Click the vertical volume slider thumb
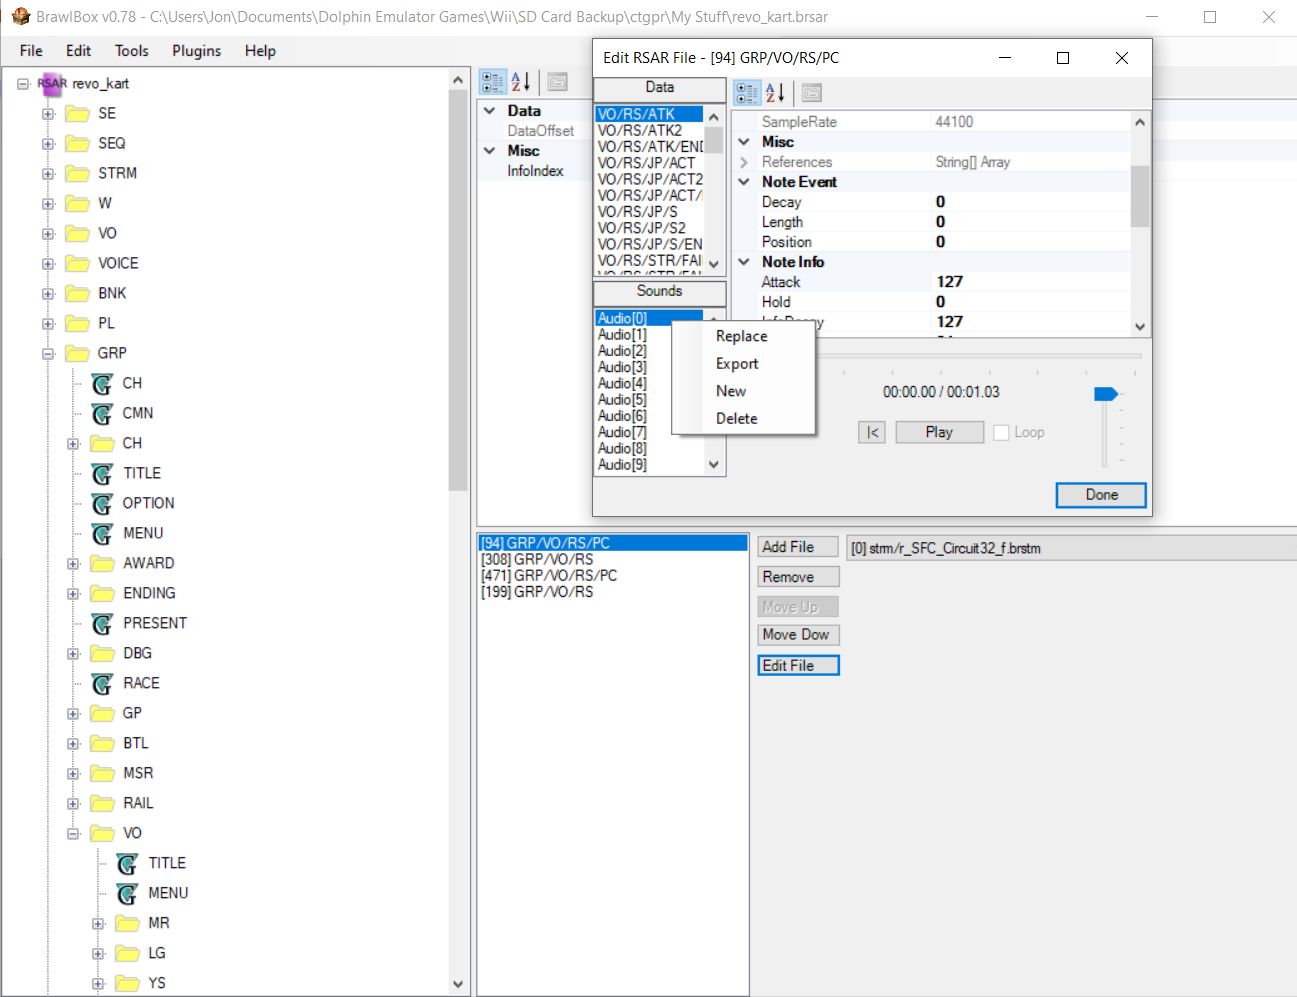This screenshot has height=997, width=1297. pos(1106,394)
